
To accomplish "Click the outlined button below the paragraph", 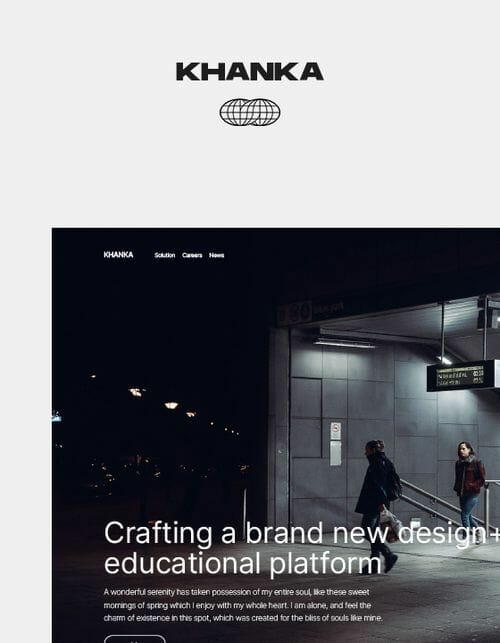I will pos(135,639).
